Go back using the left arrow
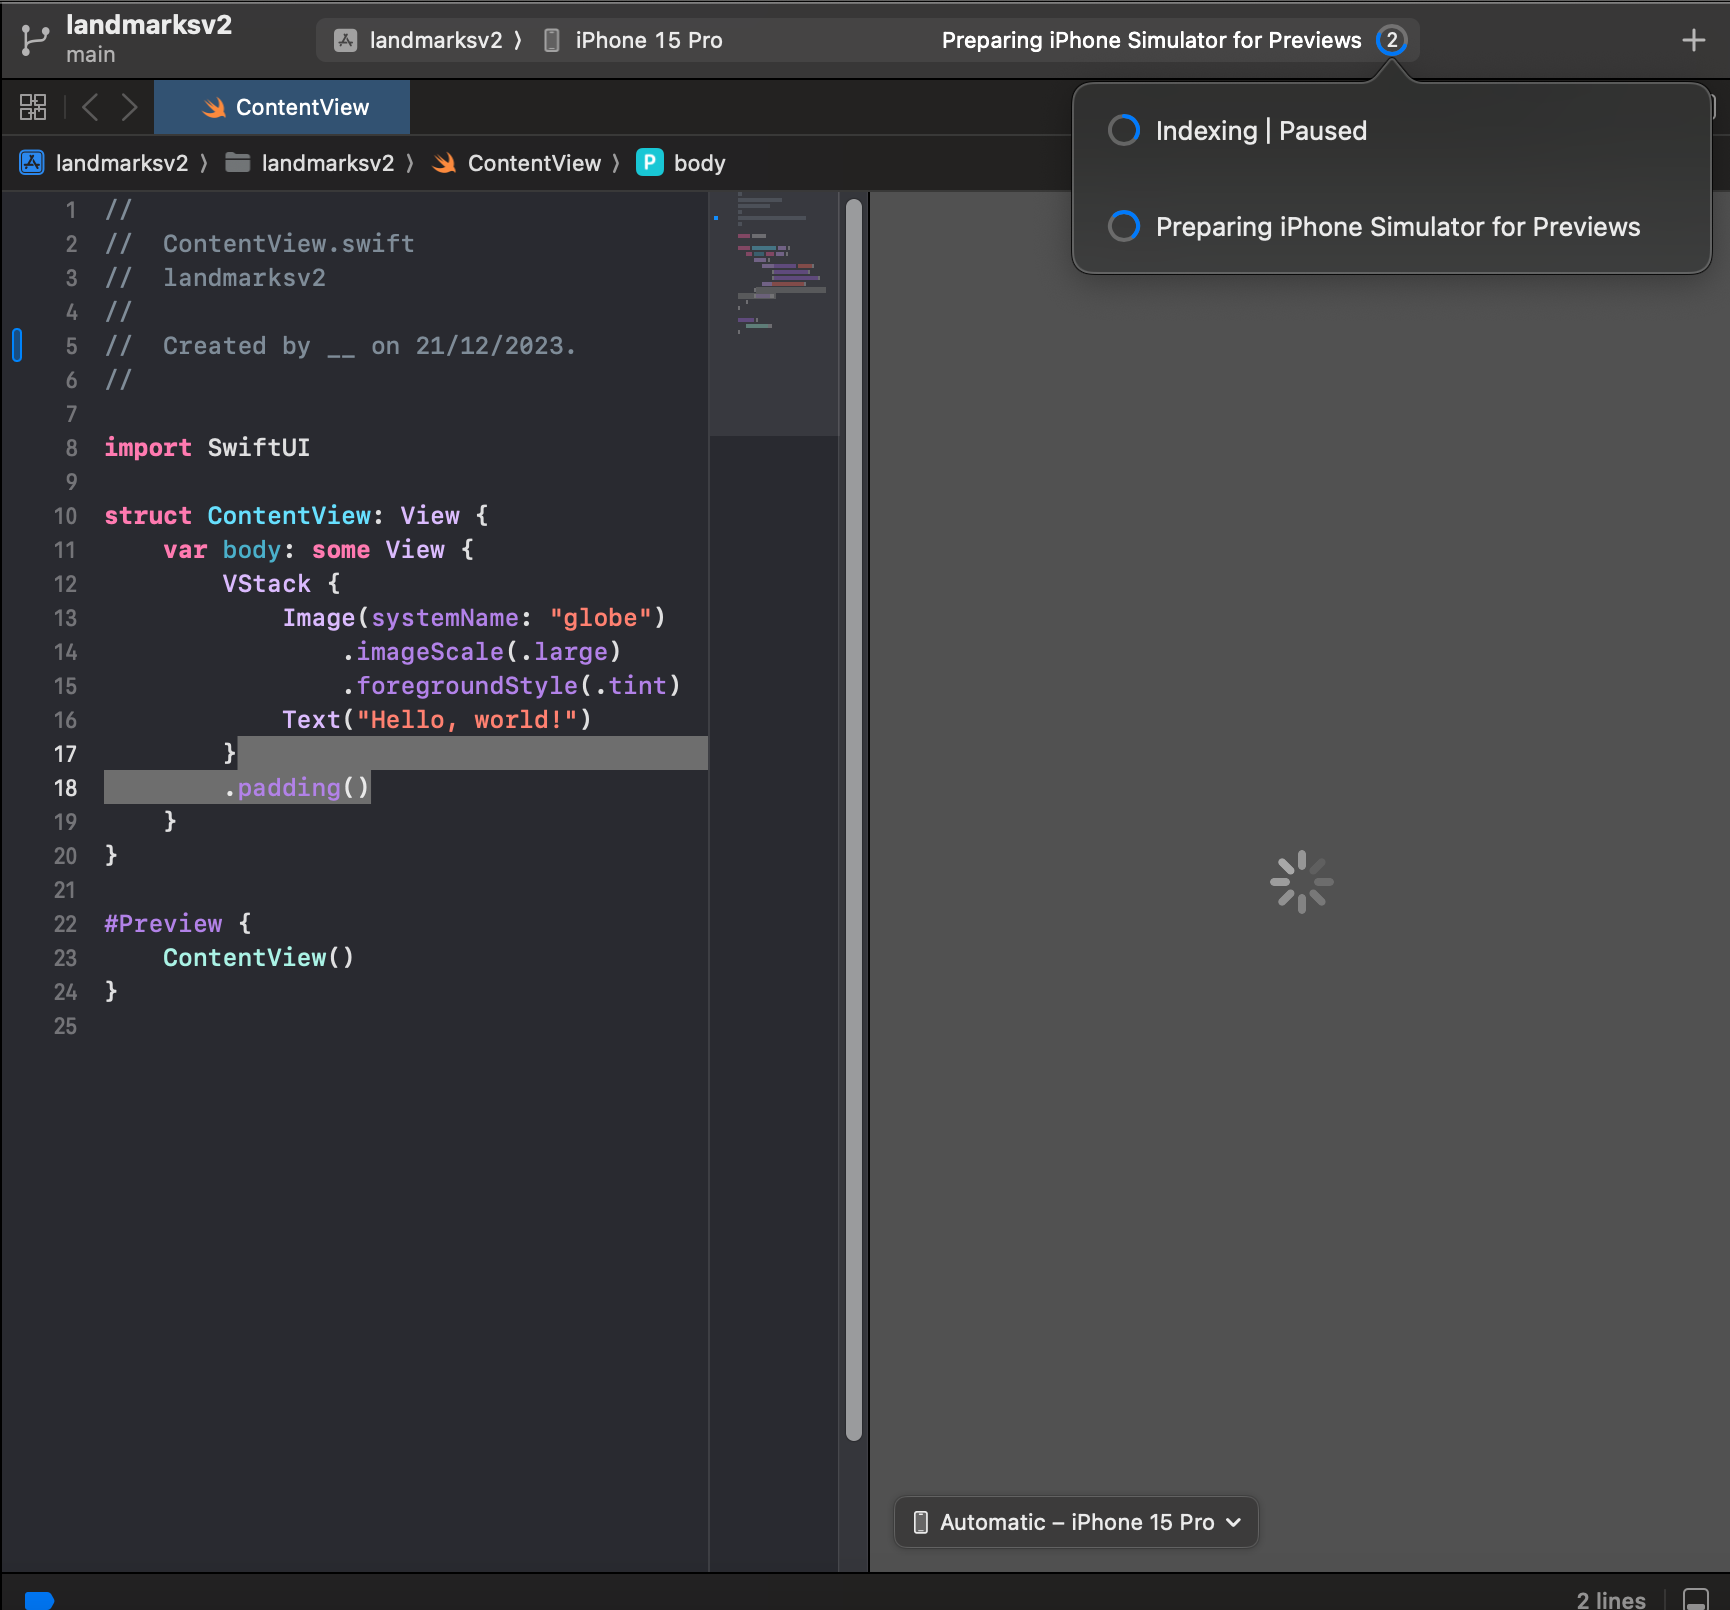Viewport: 1730px width, 1610px height. 90,107
